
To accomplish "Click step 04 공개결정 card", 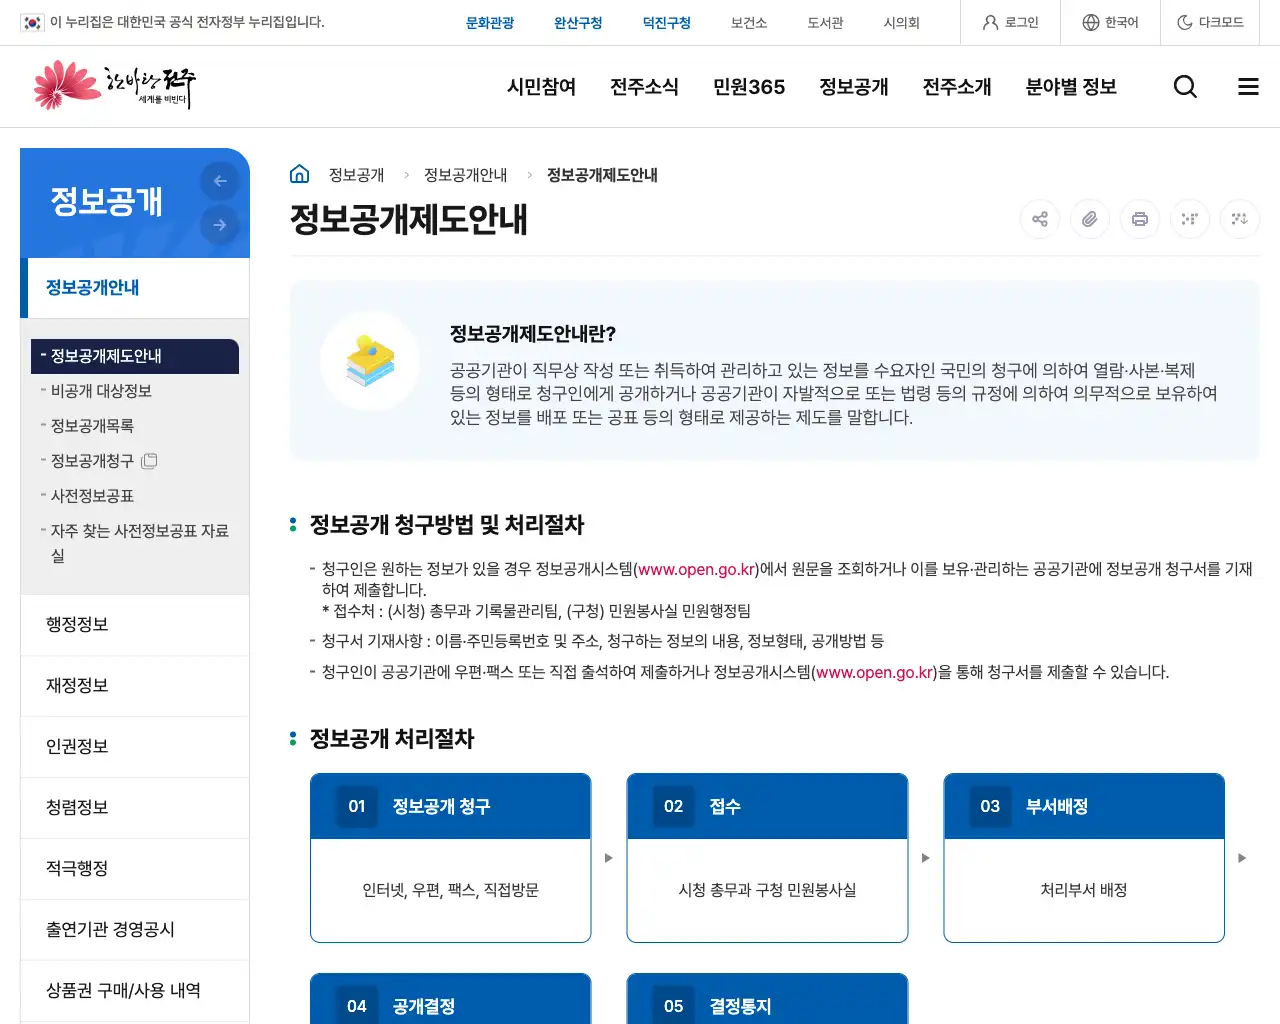I will coord(451,999).
